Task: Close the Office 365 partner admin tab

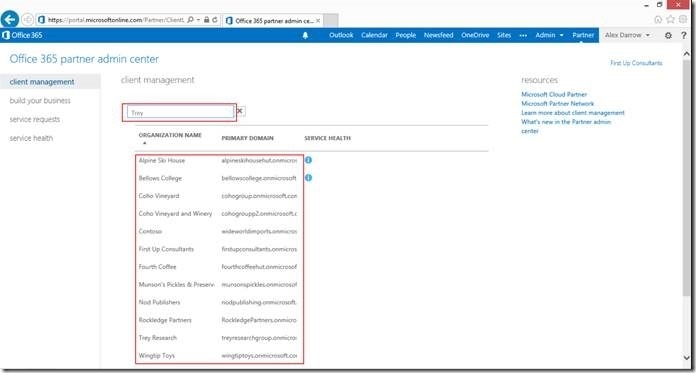Action: [x=318, y=20]
